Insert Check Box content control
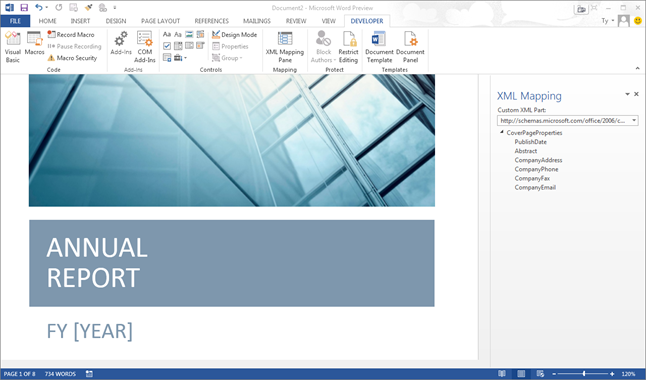The height and width of the screenshot is (380, 646). (x=167, y=46)
